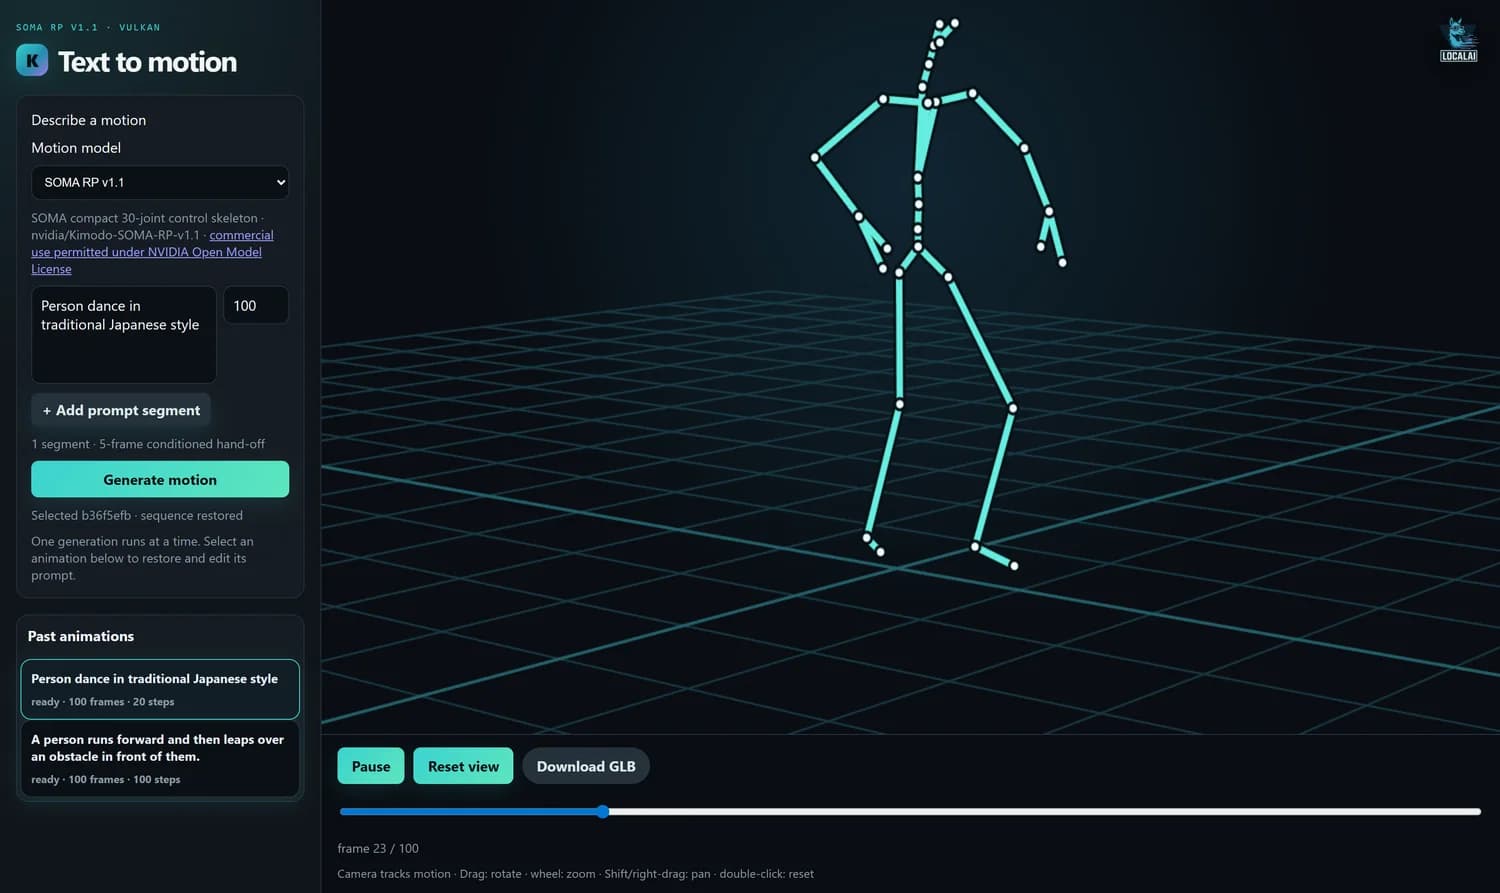The width and height of the screenshot is (1500, 893).
Task: Click the 'SOMA RP V1.1 · VULKAN' label
Action: [88, 27]
